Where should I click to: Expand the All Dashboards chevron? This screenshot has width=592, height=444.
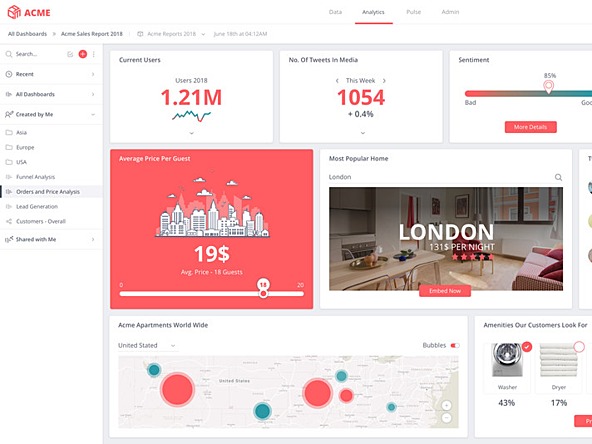tap(93, 94)
